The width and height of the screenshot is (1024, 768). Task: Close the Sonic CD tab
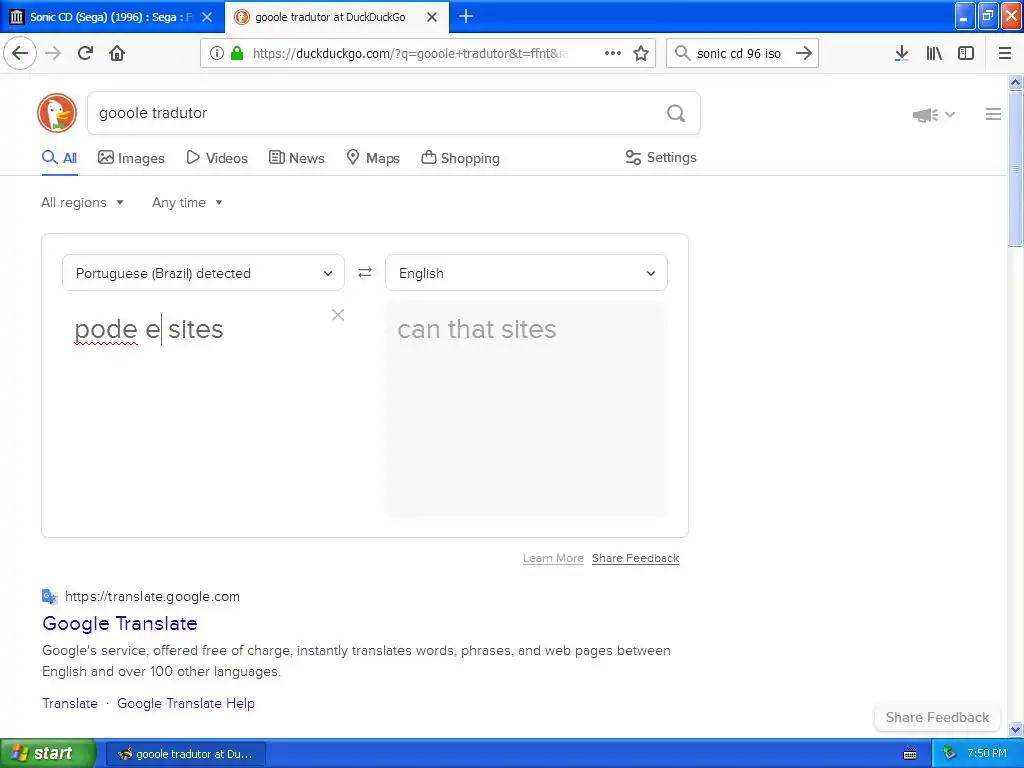point(207,17)
